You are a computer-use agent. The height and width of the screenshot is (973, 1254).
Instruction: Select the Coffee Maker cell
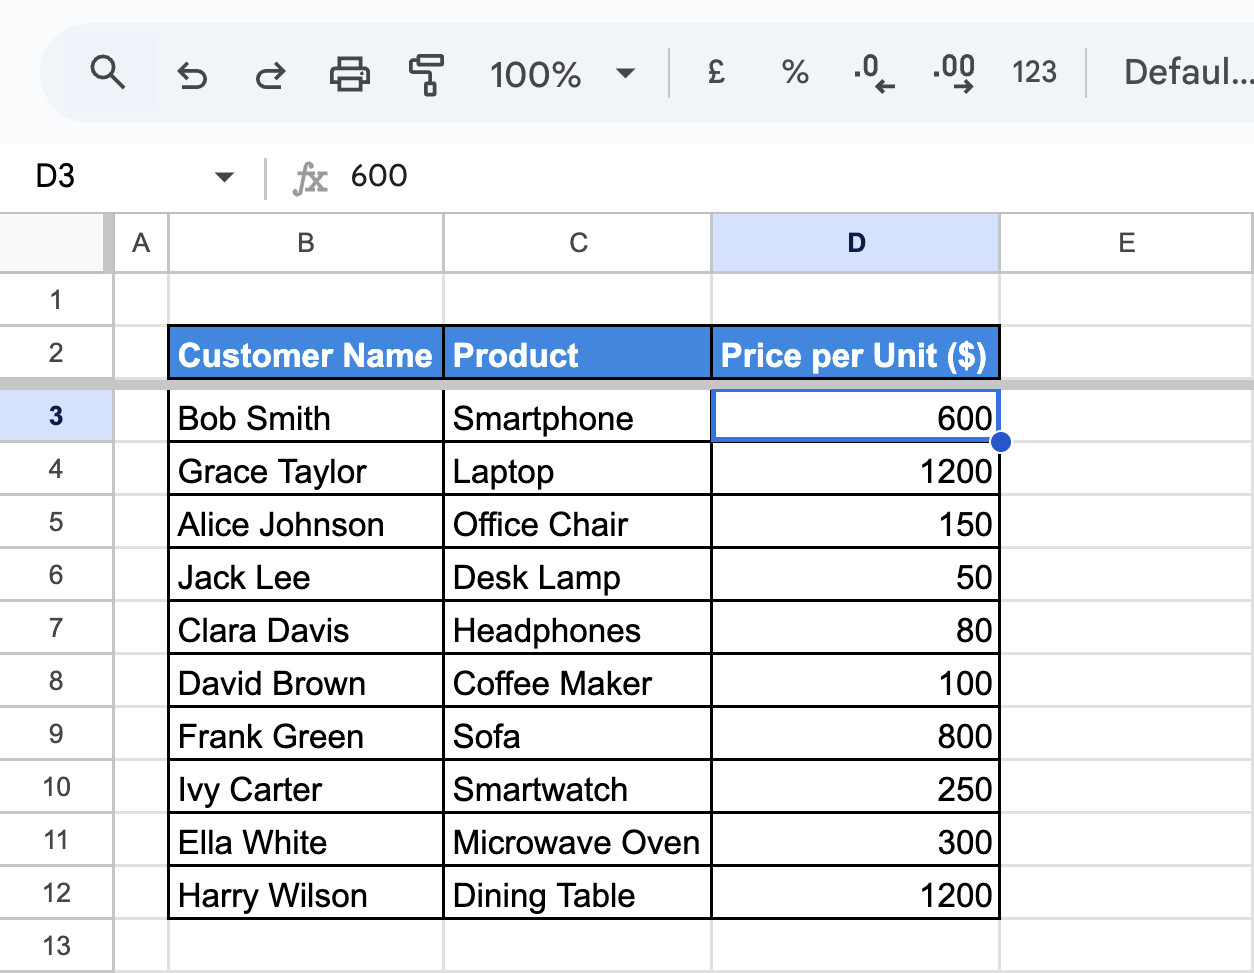pyautogui.click(x=578, y=681)
